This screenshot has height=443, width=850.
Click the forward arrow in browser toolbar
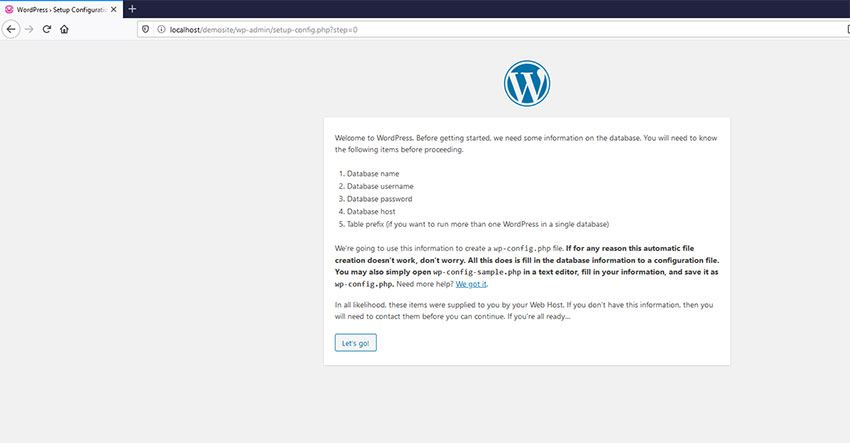pos(29,29)
